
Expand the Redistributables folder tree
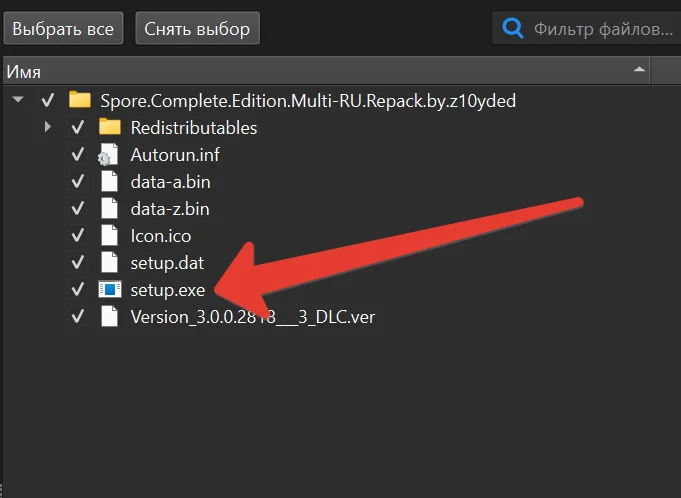(47, 127)
